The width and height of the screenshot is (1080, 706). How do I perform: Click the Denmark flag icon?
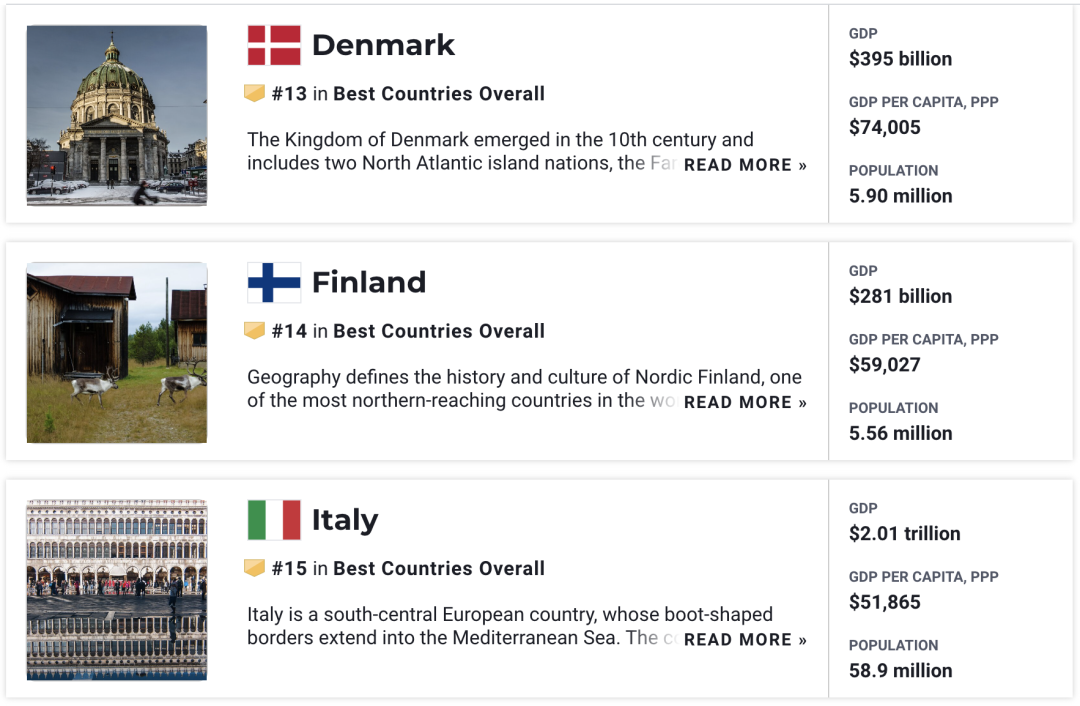tap(274, 46)
